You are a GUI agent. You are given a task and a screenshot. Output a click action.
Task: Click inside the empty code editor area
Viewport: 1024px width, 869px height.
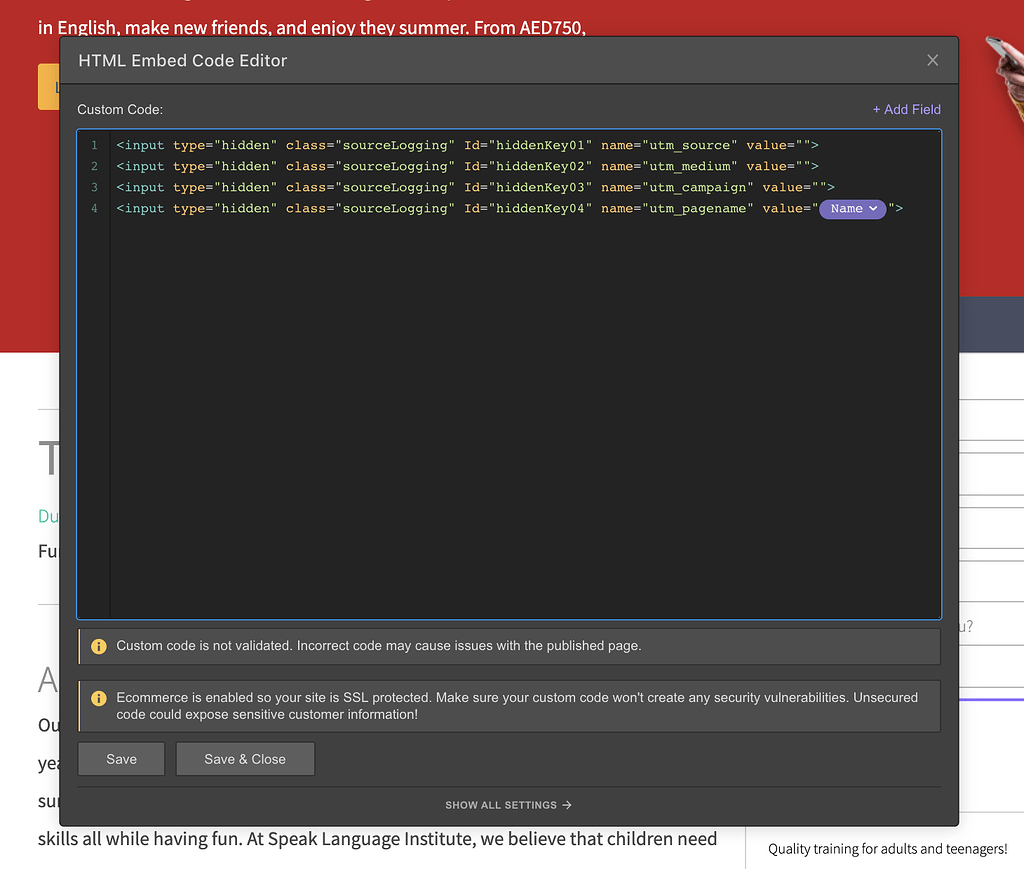[500, 400]
